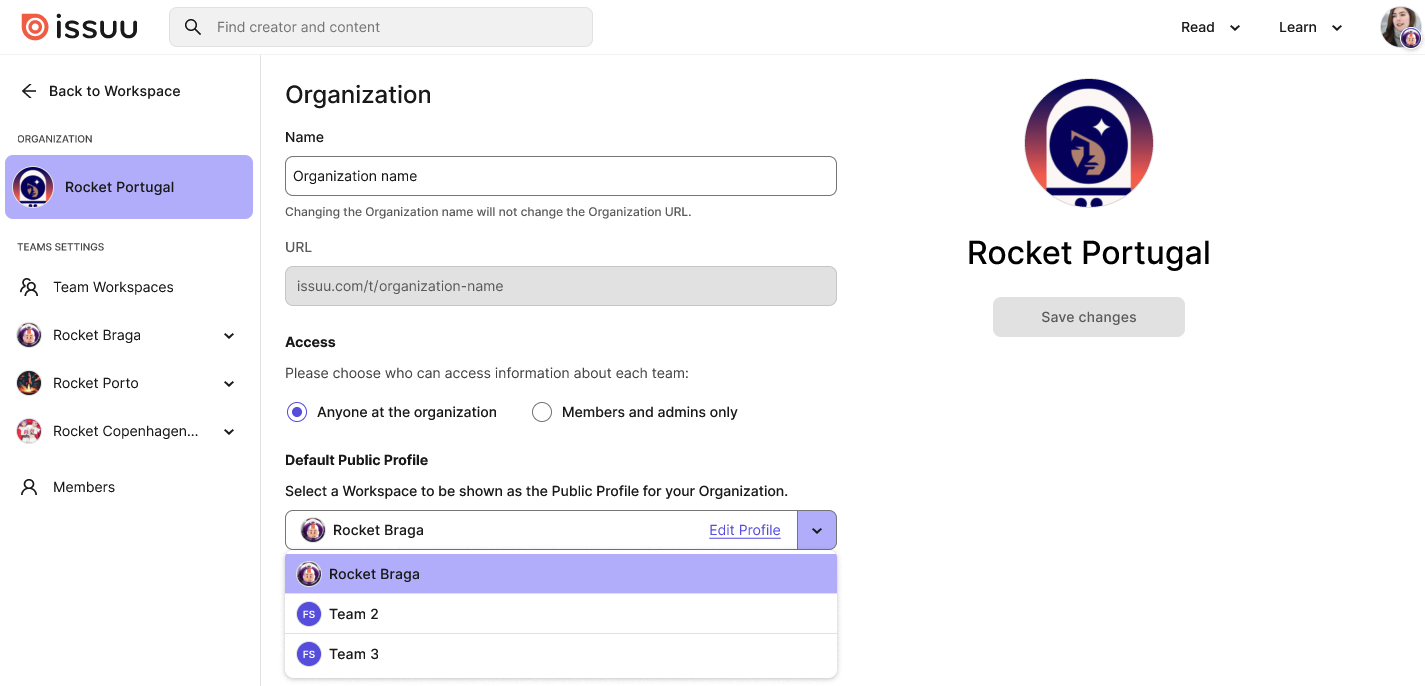Open user profile avatar top right

click(x=1401, y=27)
